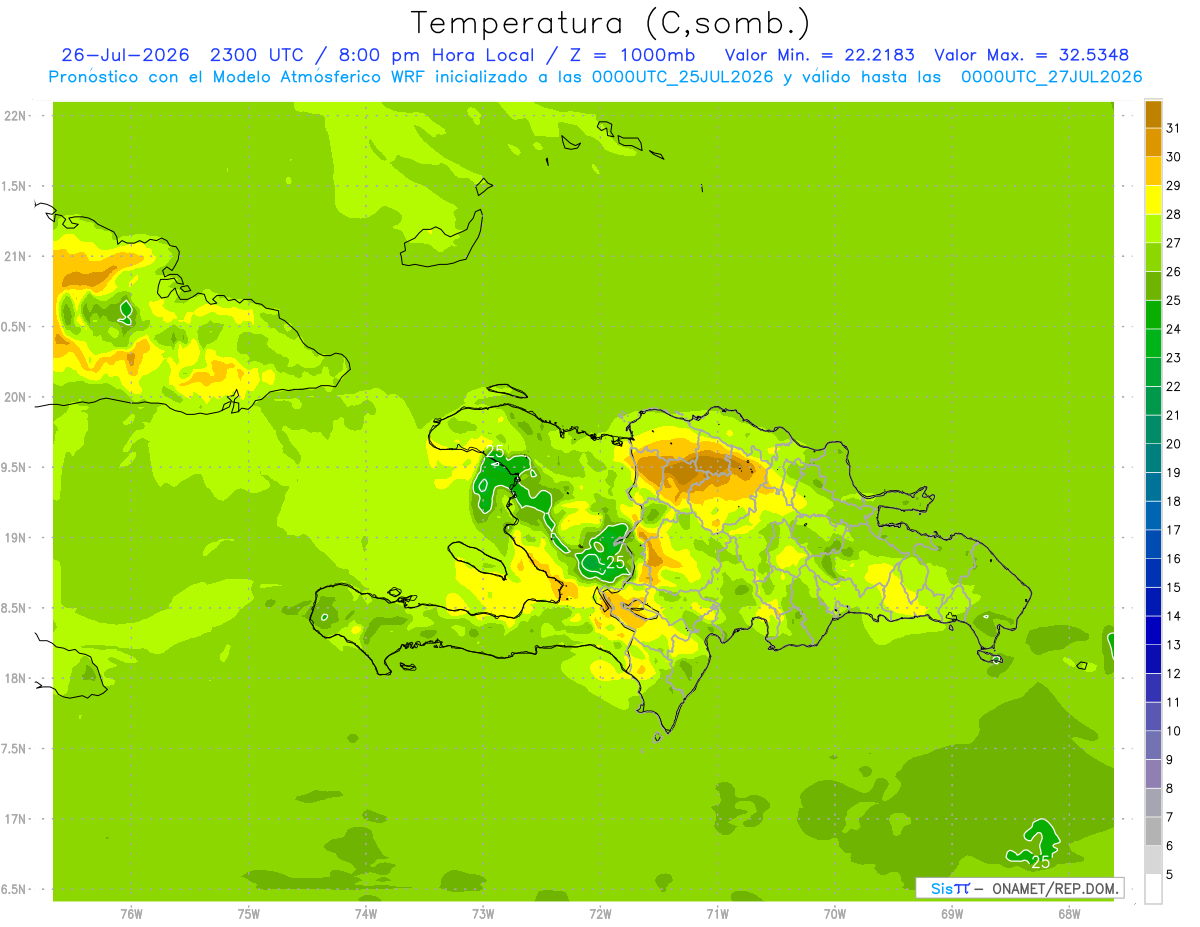The height and width of the screenshot is (927, 1200).
Task: Click the "9.5N" latitude tick label
Action: coord(15,467)
